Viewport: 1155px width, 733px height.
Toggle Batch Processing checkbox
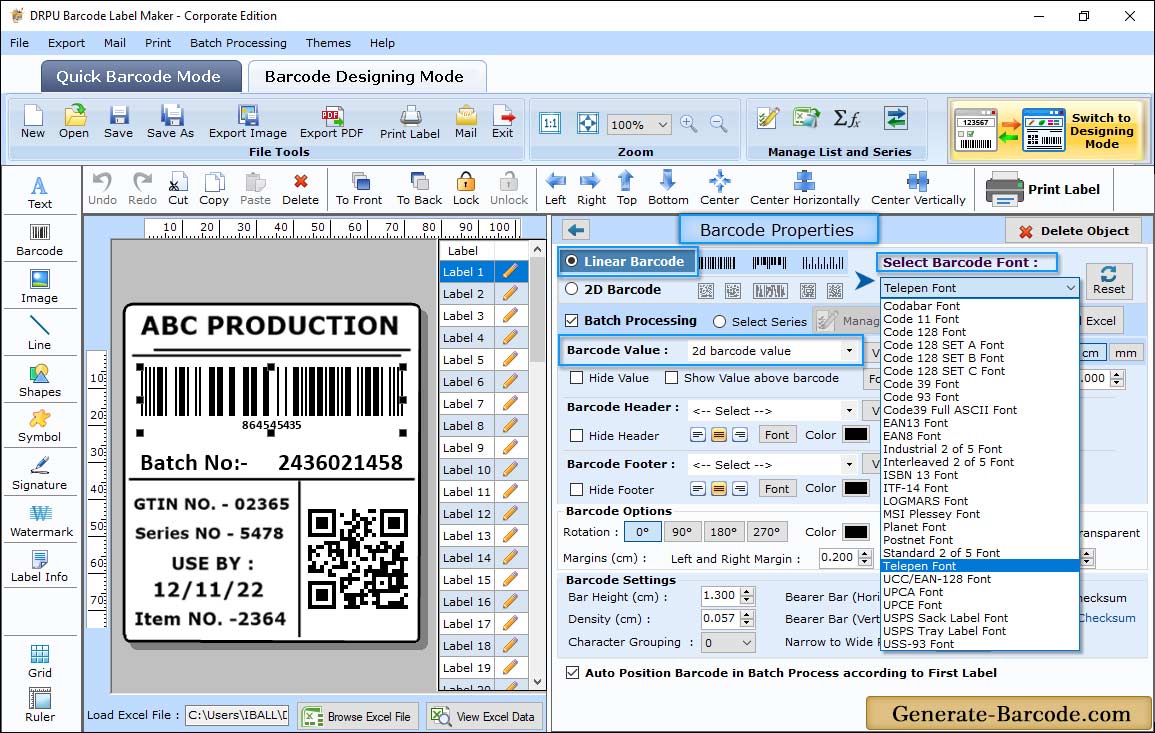(x=572, y=320)
